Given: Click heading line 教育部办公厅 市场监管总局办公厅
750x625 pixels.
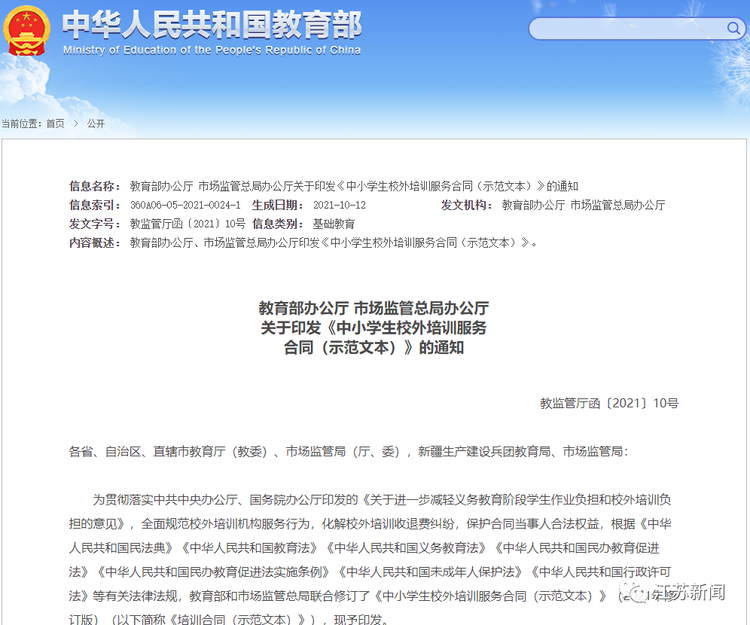Looking at the screenshot, I should (374, 308).
